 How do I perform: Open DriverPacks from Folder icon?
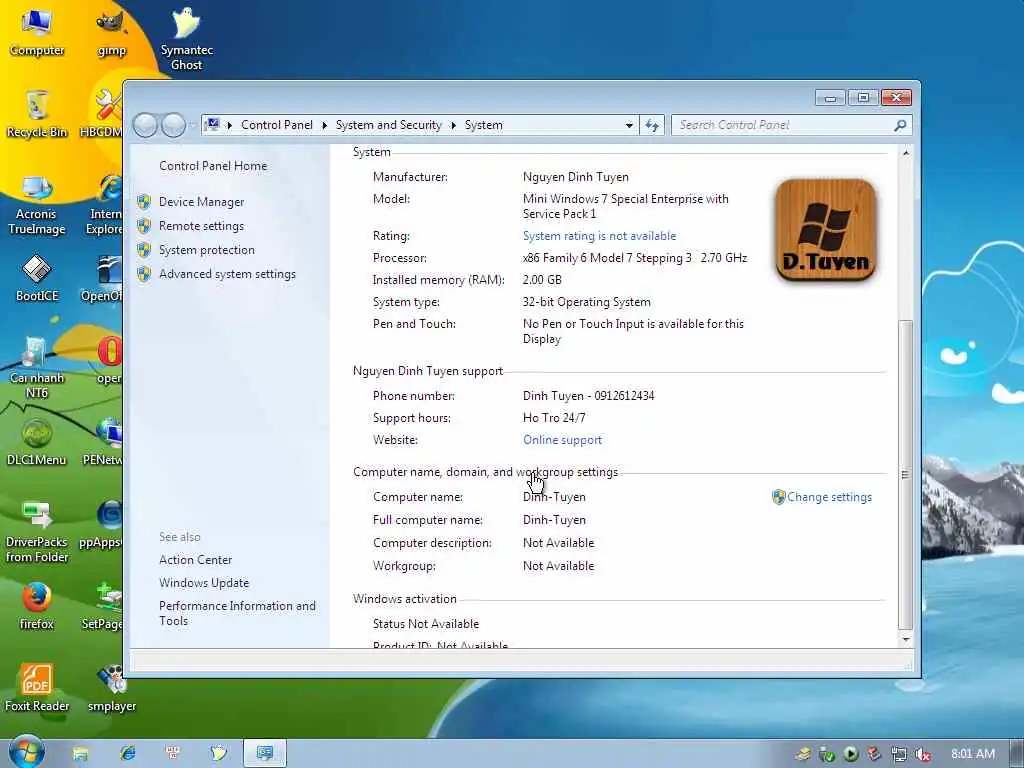[37, 532]
